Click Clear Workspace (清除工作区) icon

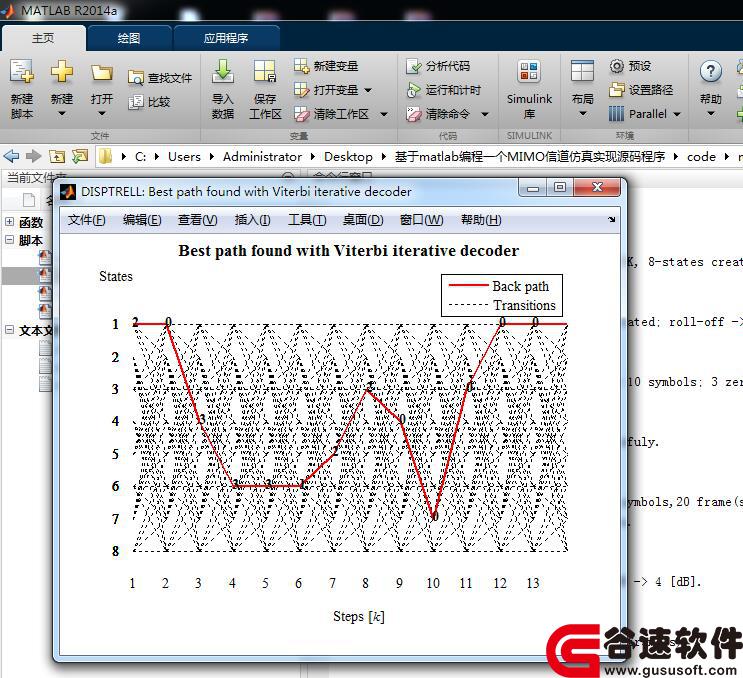[301, 114]
